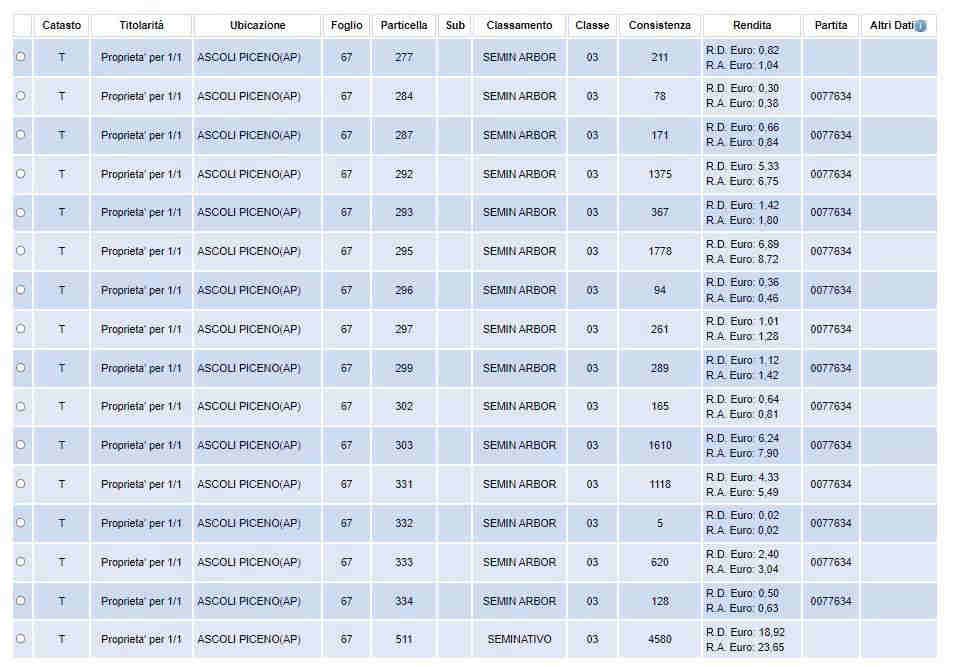Select the radio button for Particella 284
959x666 pixels.
pyautogui.click(x=21, y=96)
